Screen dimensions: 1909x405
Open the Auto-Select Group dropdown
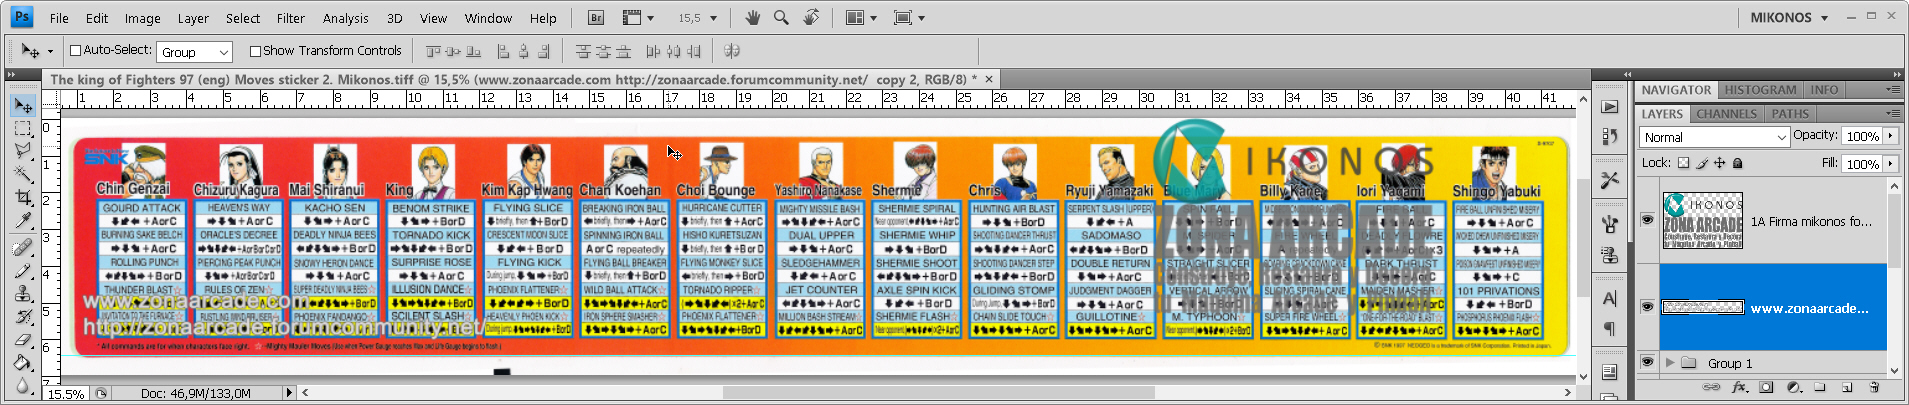(195, 52)
